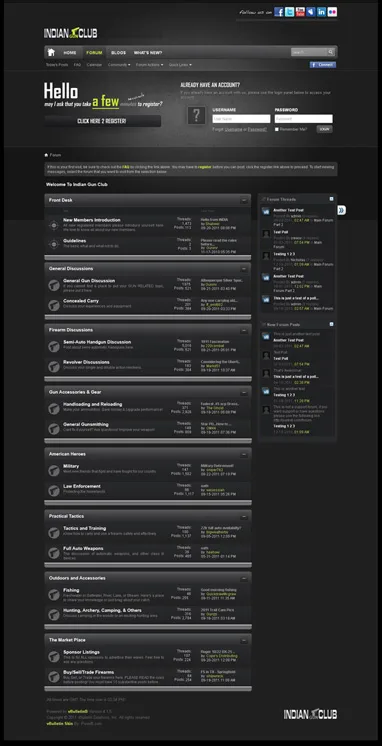382x746 pixels.
Task: Collapse the New Forum Posts sidebar block
Action: coord(332,324)
